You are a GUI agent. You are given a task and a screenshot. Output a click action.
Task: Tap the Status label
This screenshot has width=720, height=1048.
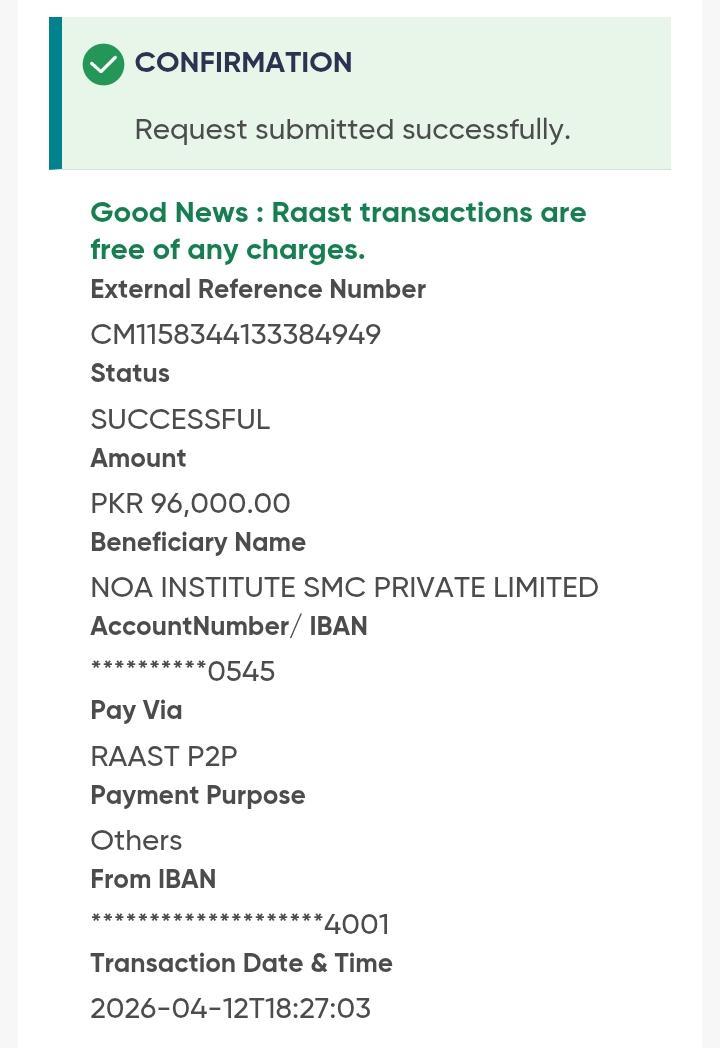pos(130,374)
